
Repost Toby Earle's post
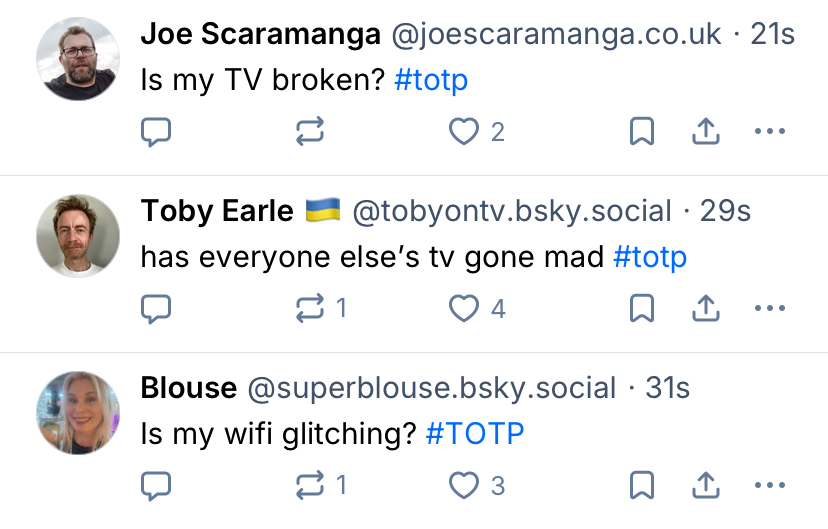311,308
